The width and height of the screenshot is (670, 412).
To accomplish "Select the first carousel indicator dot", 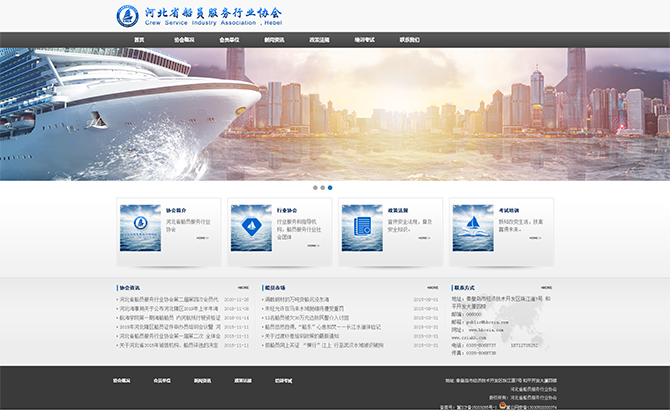I will [315, 187].
